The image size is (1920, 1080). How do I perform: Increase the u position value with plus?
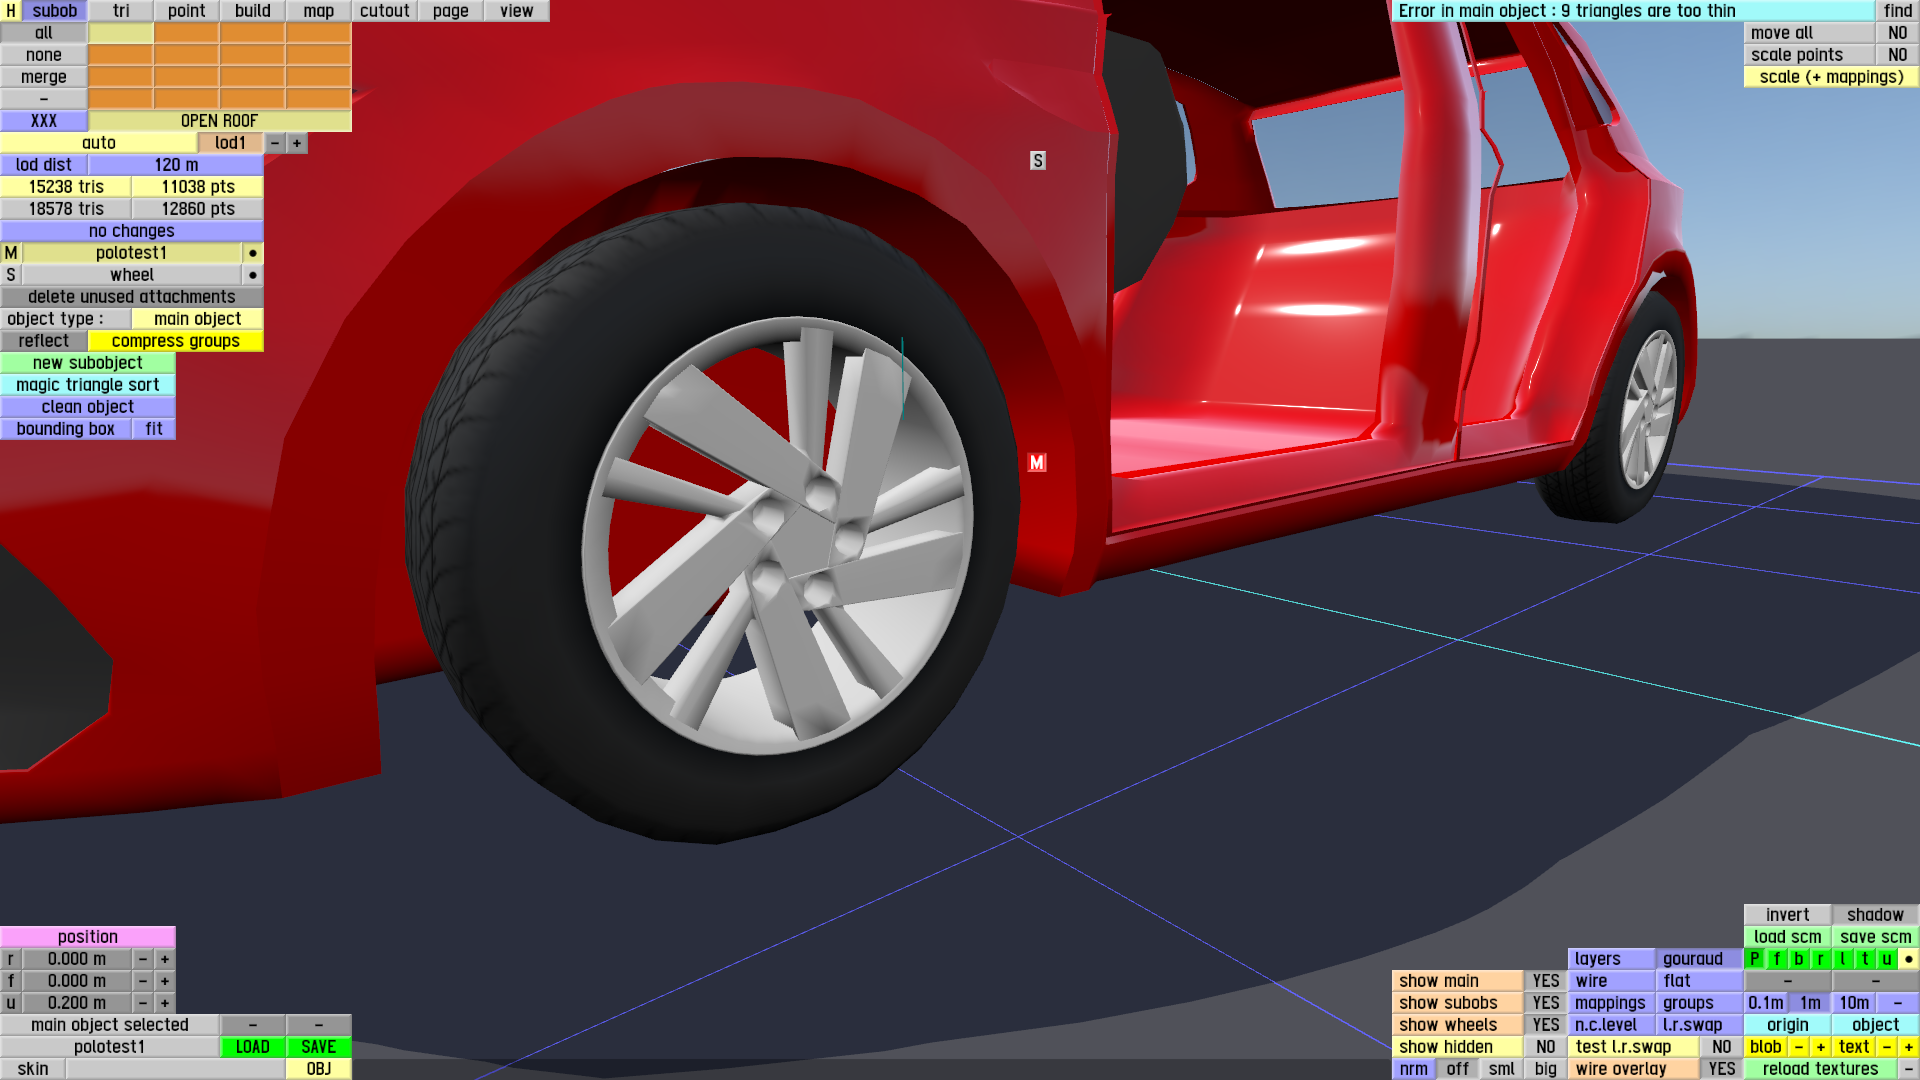[165, 1003]
